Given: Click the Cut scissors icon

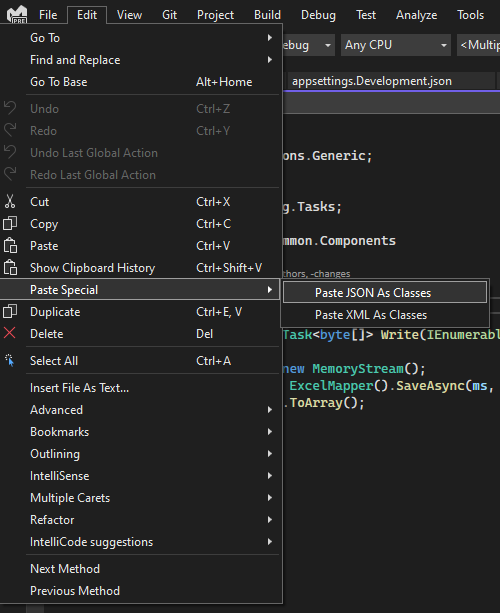Looking at the screenshot, I should coord(10,201).
